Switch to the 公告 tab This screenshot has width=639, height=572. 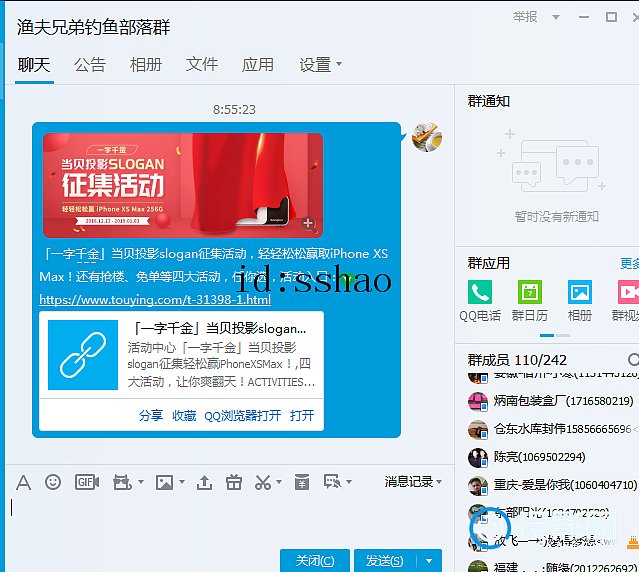pyautogui.click(x=90, y=65)
